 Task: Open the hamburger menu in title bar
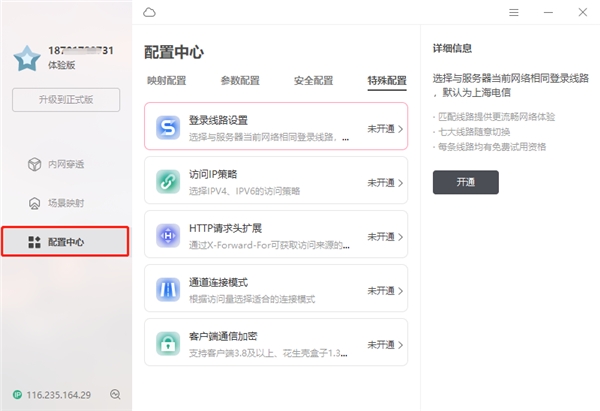coord(514,12)
